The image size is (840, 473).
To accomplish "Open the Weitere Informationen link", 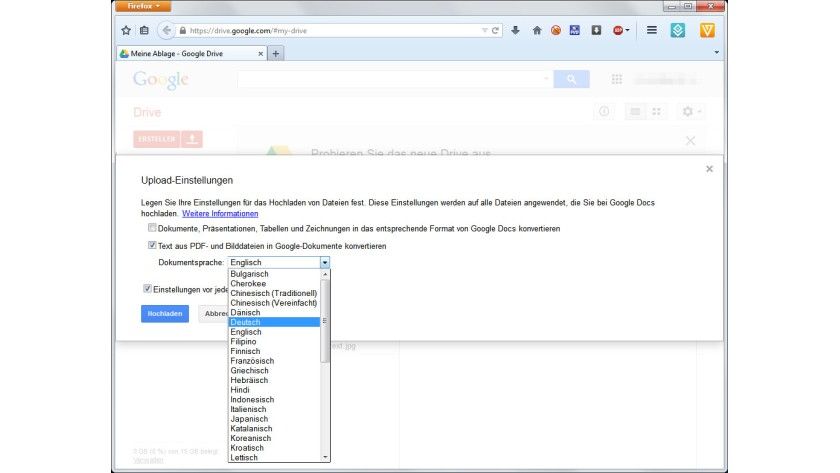I will [x=220, y=213].
